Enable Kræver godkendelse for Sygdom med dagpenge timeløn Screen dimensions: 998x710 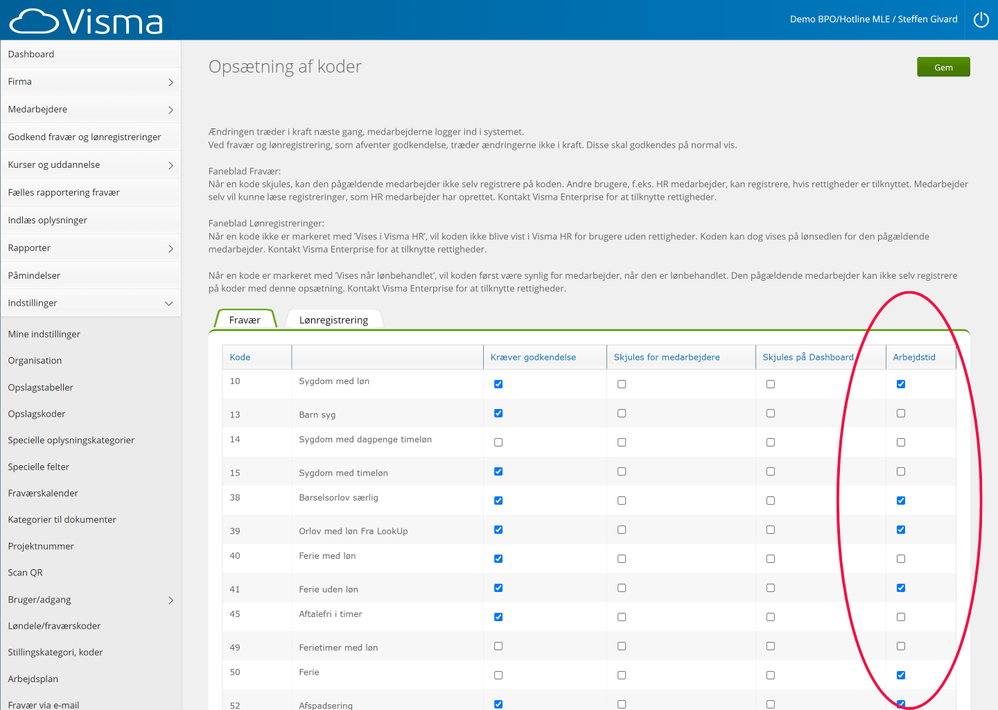tap(498, 442)
